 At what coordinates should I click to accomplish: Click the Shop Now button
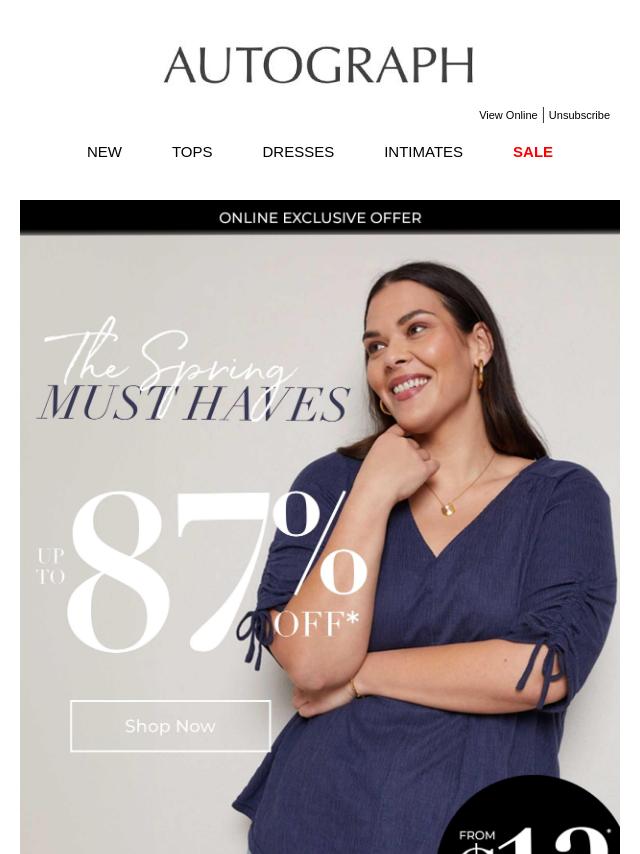[170, 726]
